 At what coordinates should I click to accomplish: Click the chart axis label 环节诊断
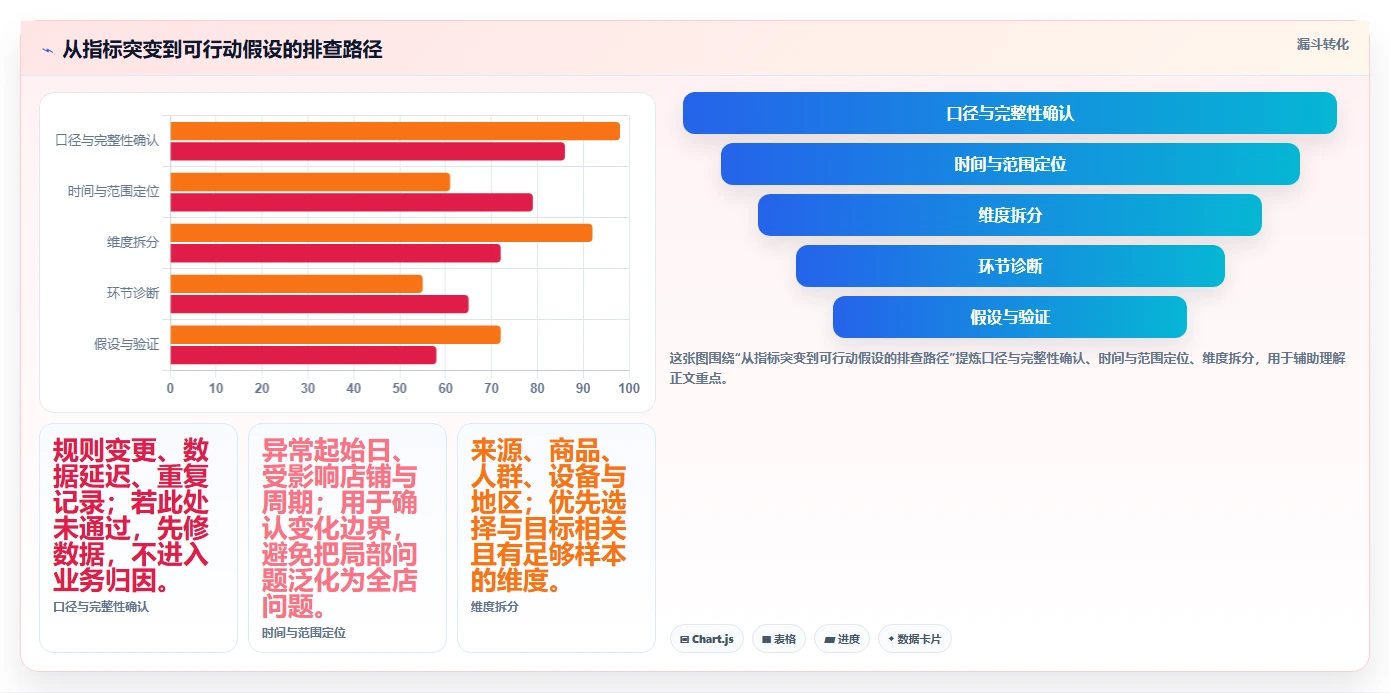point(133,294)
